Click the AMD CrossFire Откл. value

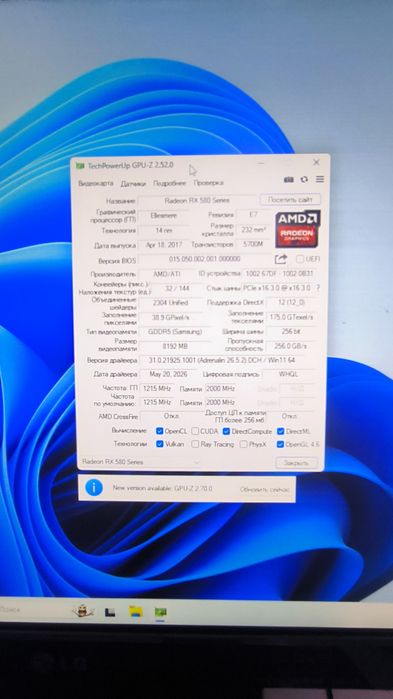(x=171, y=416)
